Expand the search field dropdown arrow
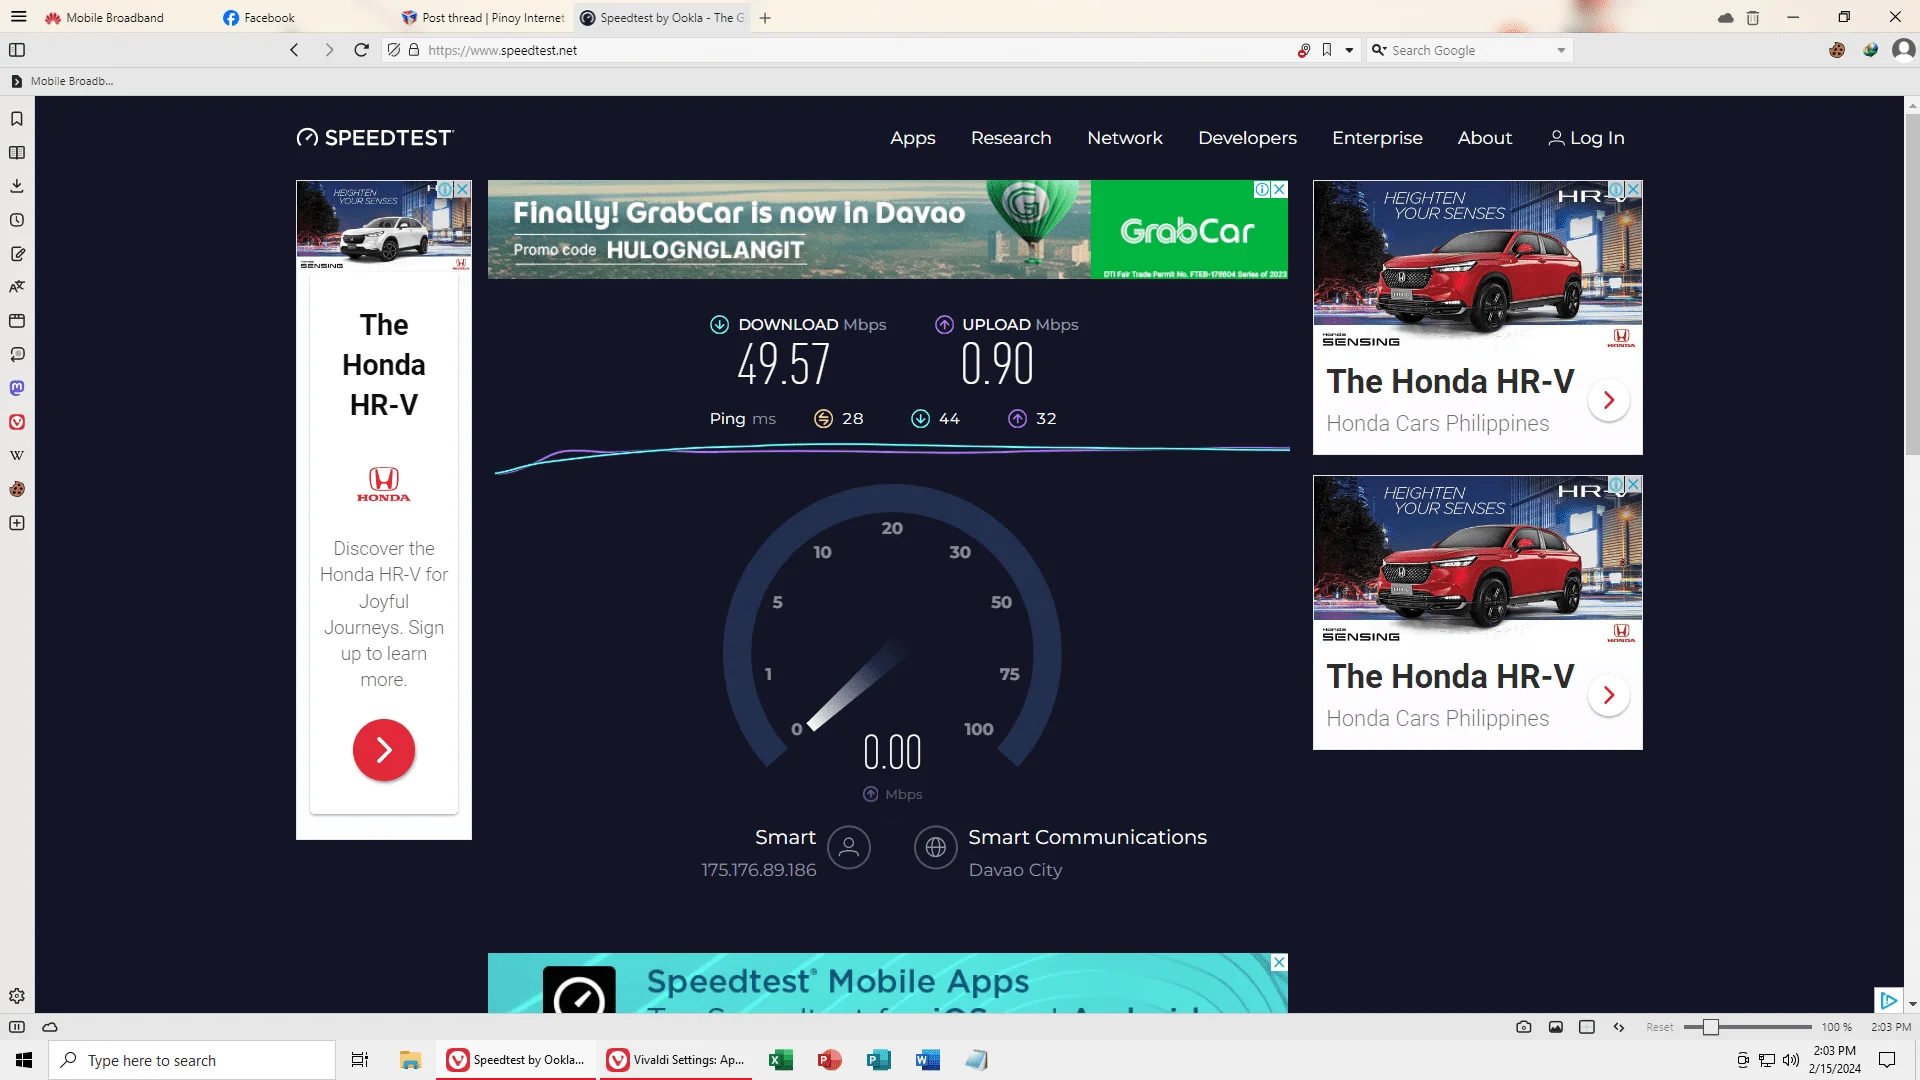The height and width of the screenshot is (1080, 1920). click(1561, 50)
